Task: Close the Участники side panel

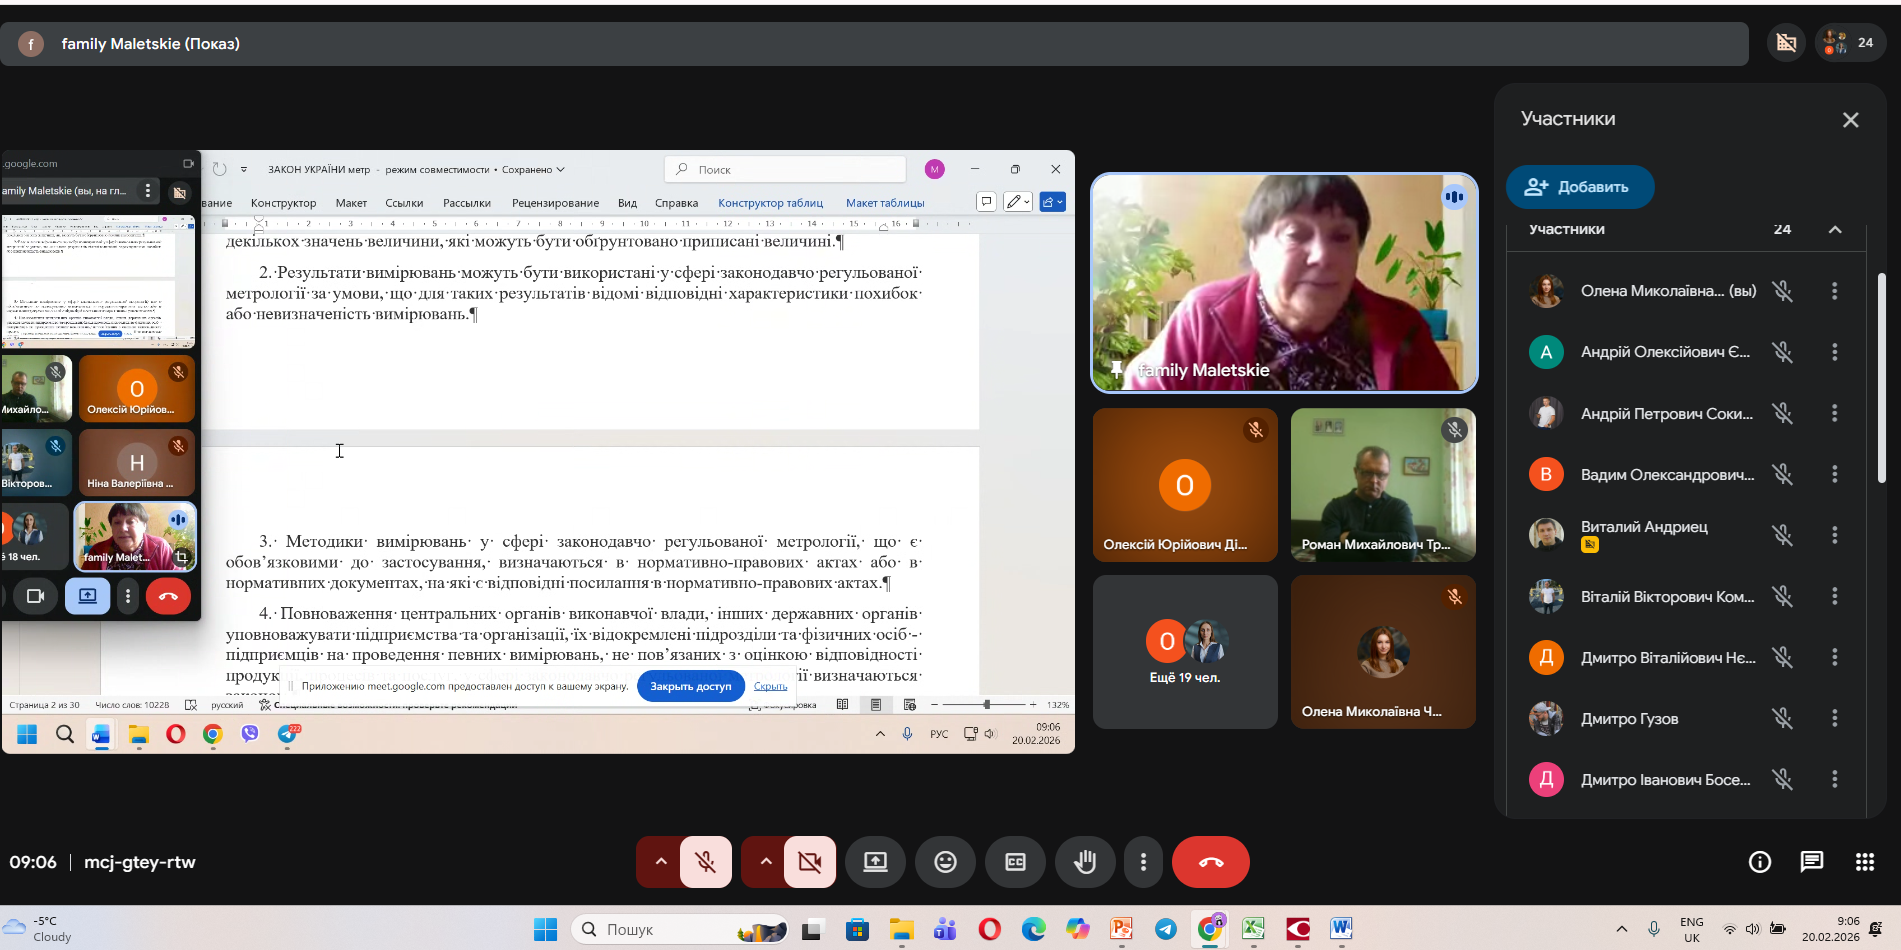Action: pyautogui.click(x=1850, y=120)
